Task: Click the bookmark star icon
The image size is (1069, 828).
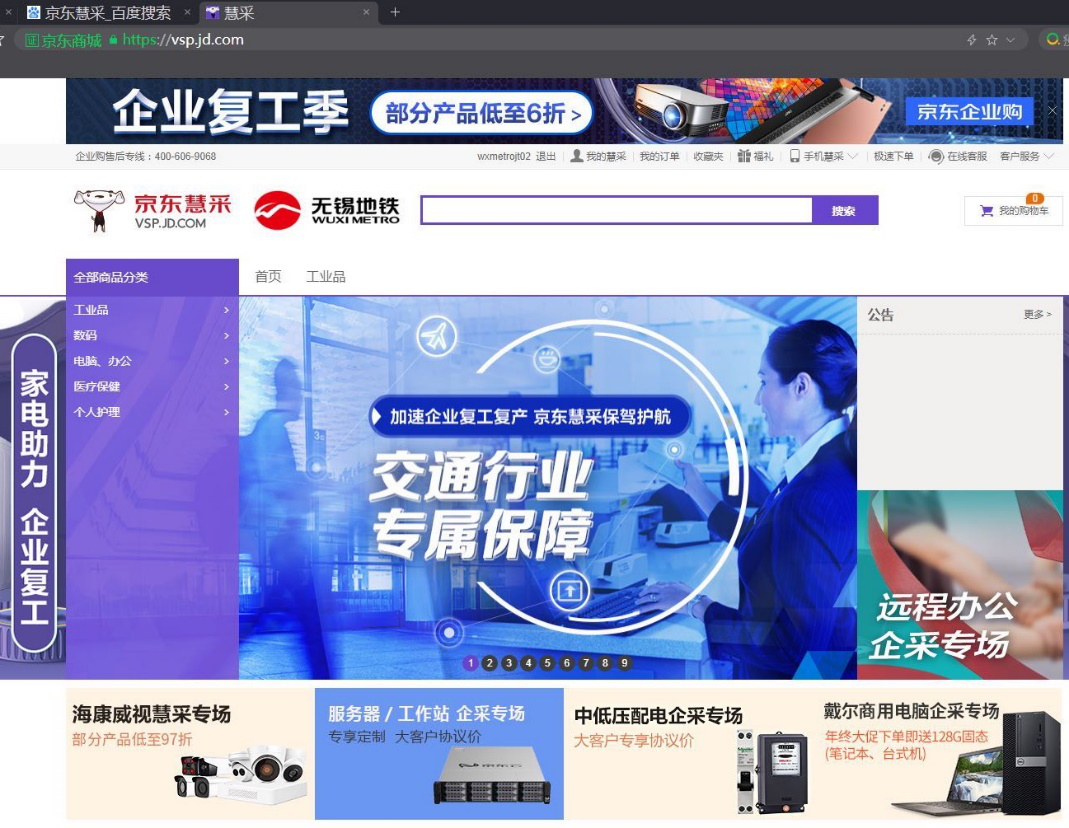Action: coord(991,40)
